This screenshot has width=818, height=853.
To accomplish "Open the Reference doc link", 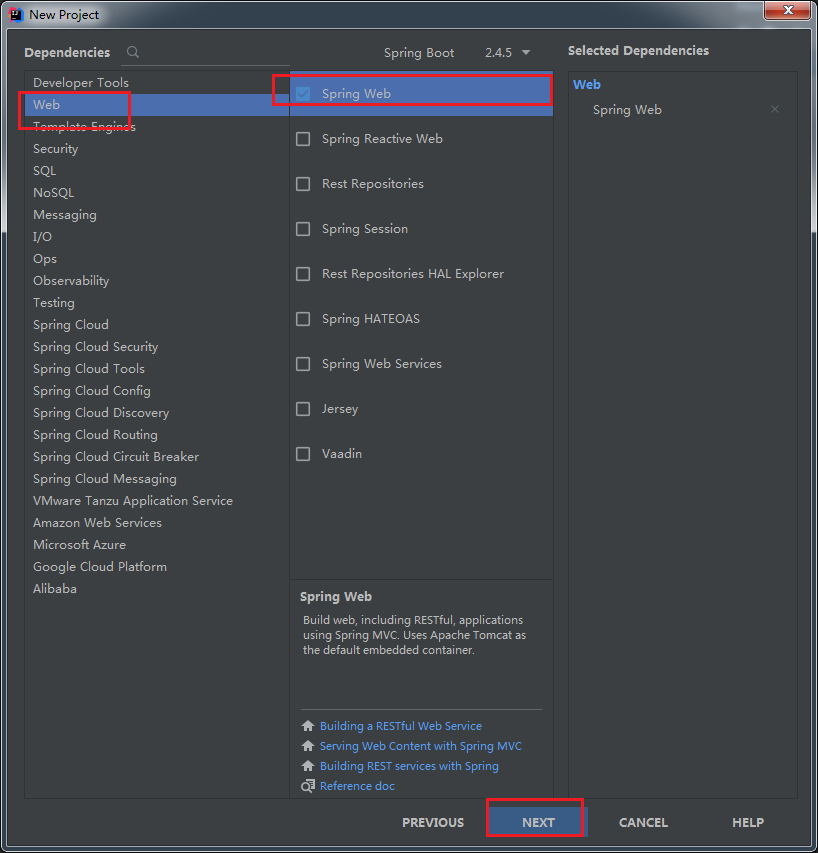I will [357, 786].
